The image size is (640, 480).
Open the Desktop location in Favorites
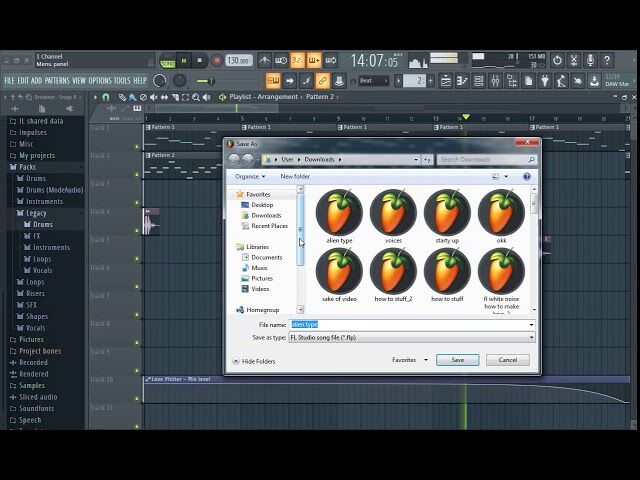[262, 205]
